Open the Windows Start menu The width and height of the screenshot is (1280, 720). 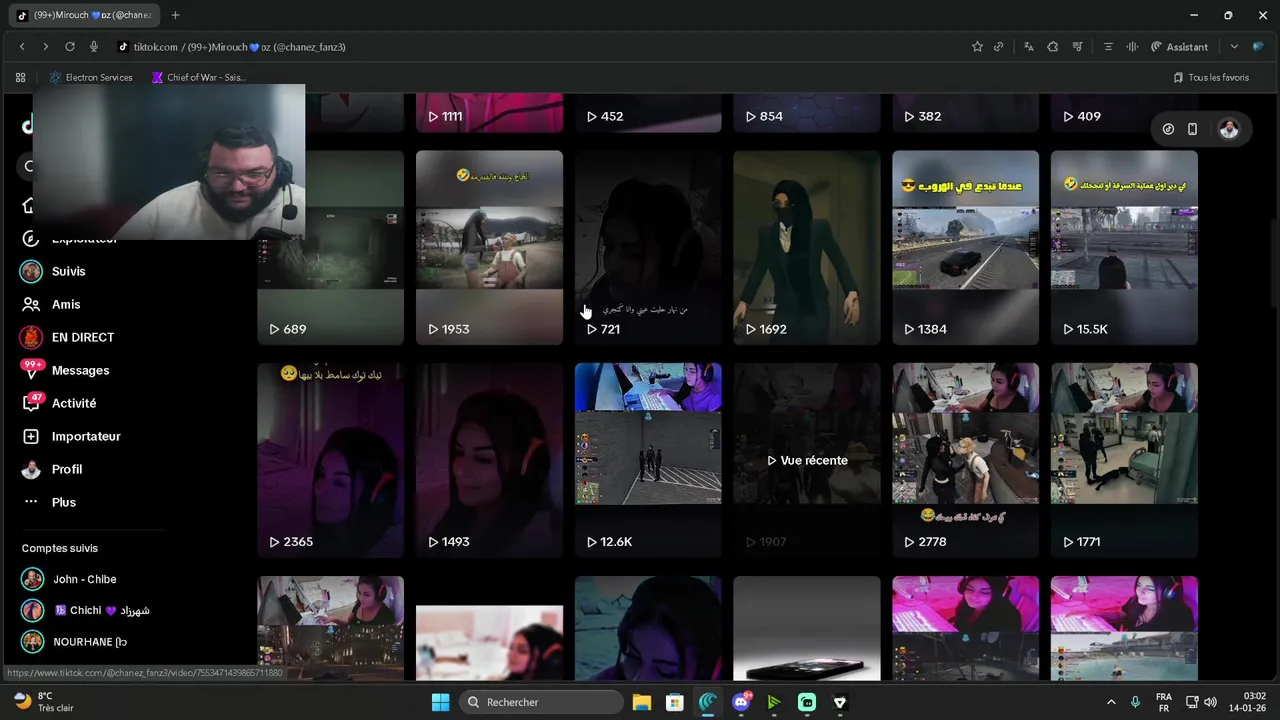440,702
